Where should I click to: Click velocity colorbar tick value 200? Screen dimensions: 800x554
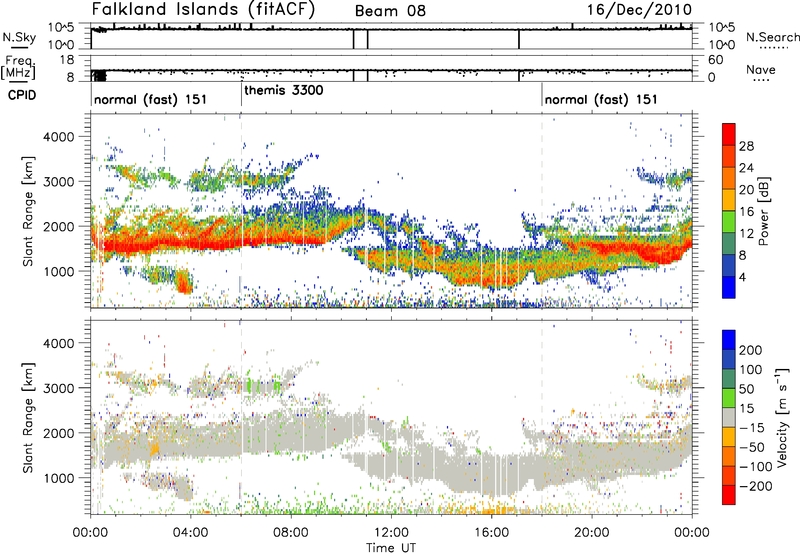point(751,350)
